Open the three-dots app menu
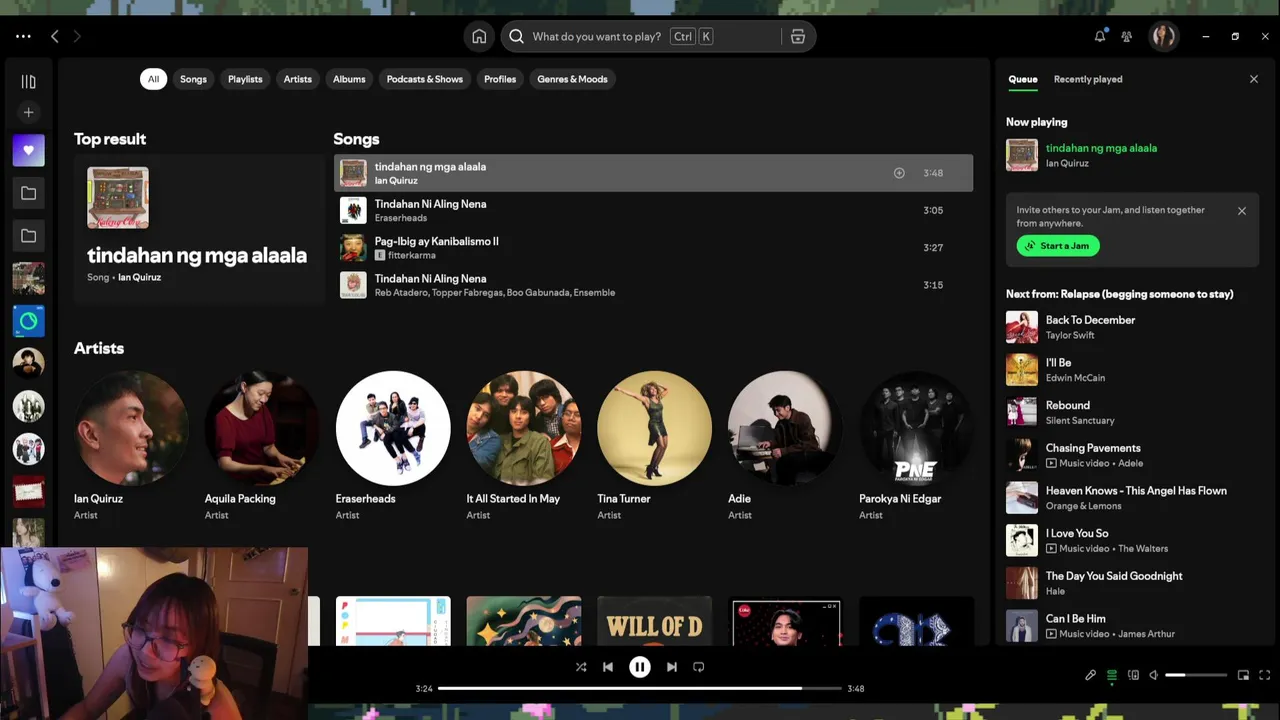Image resolution: width=1280 pixels, height=720 pixels. tap(23, 36)
